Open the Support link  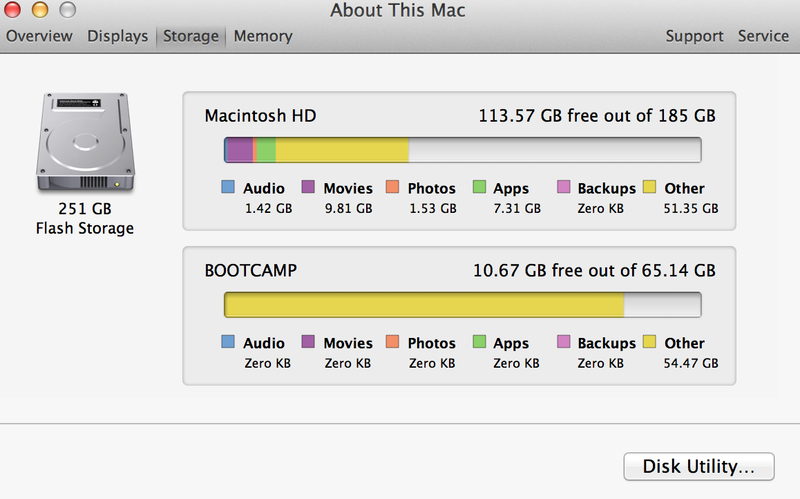coord(694,36)
